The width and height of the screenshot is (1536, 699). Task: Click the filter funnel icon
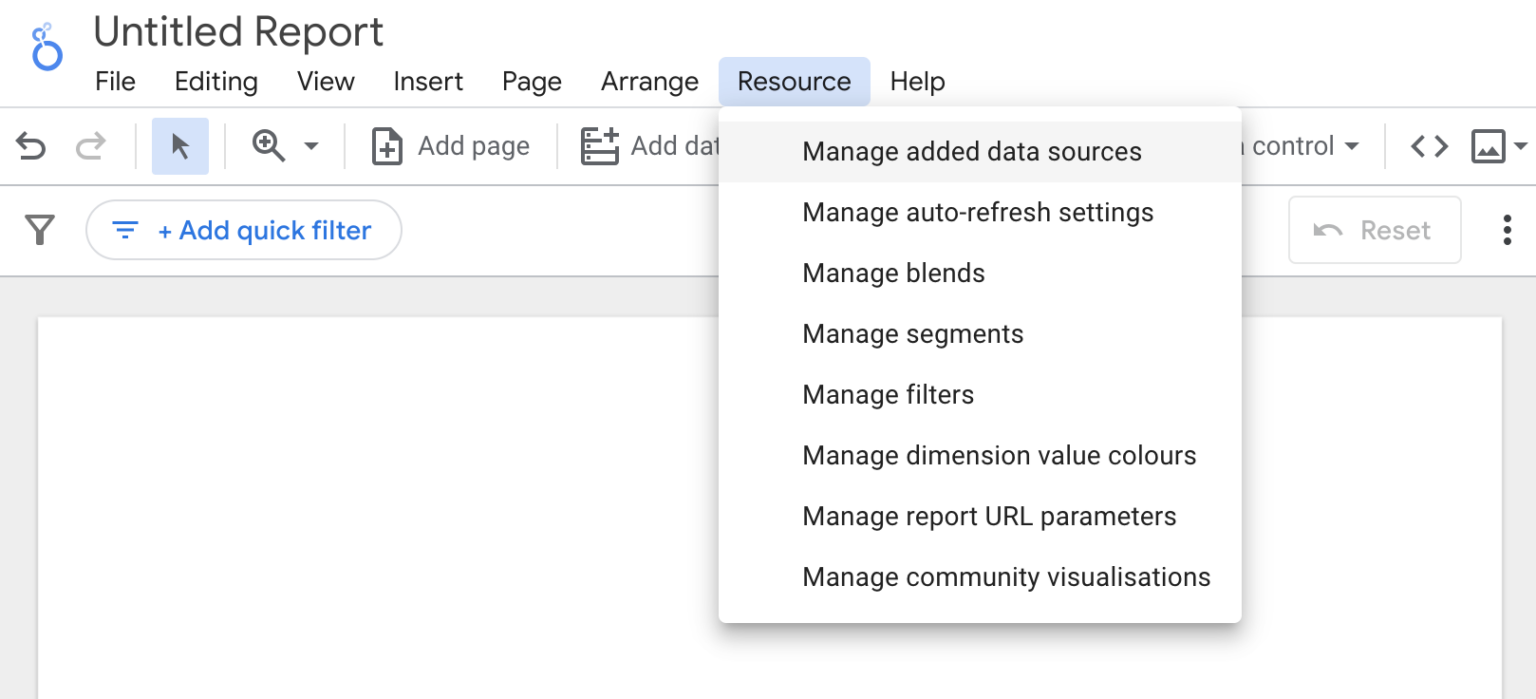[39, 230]
